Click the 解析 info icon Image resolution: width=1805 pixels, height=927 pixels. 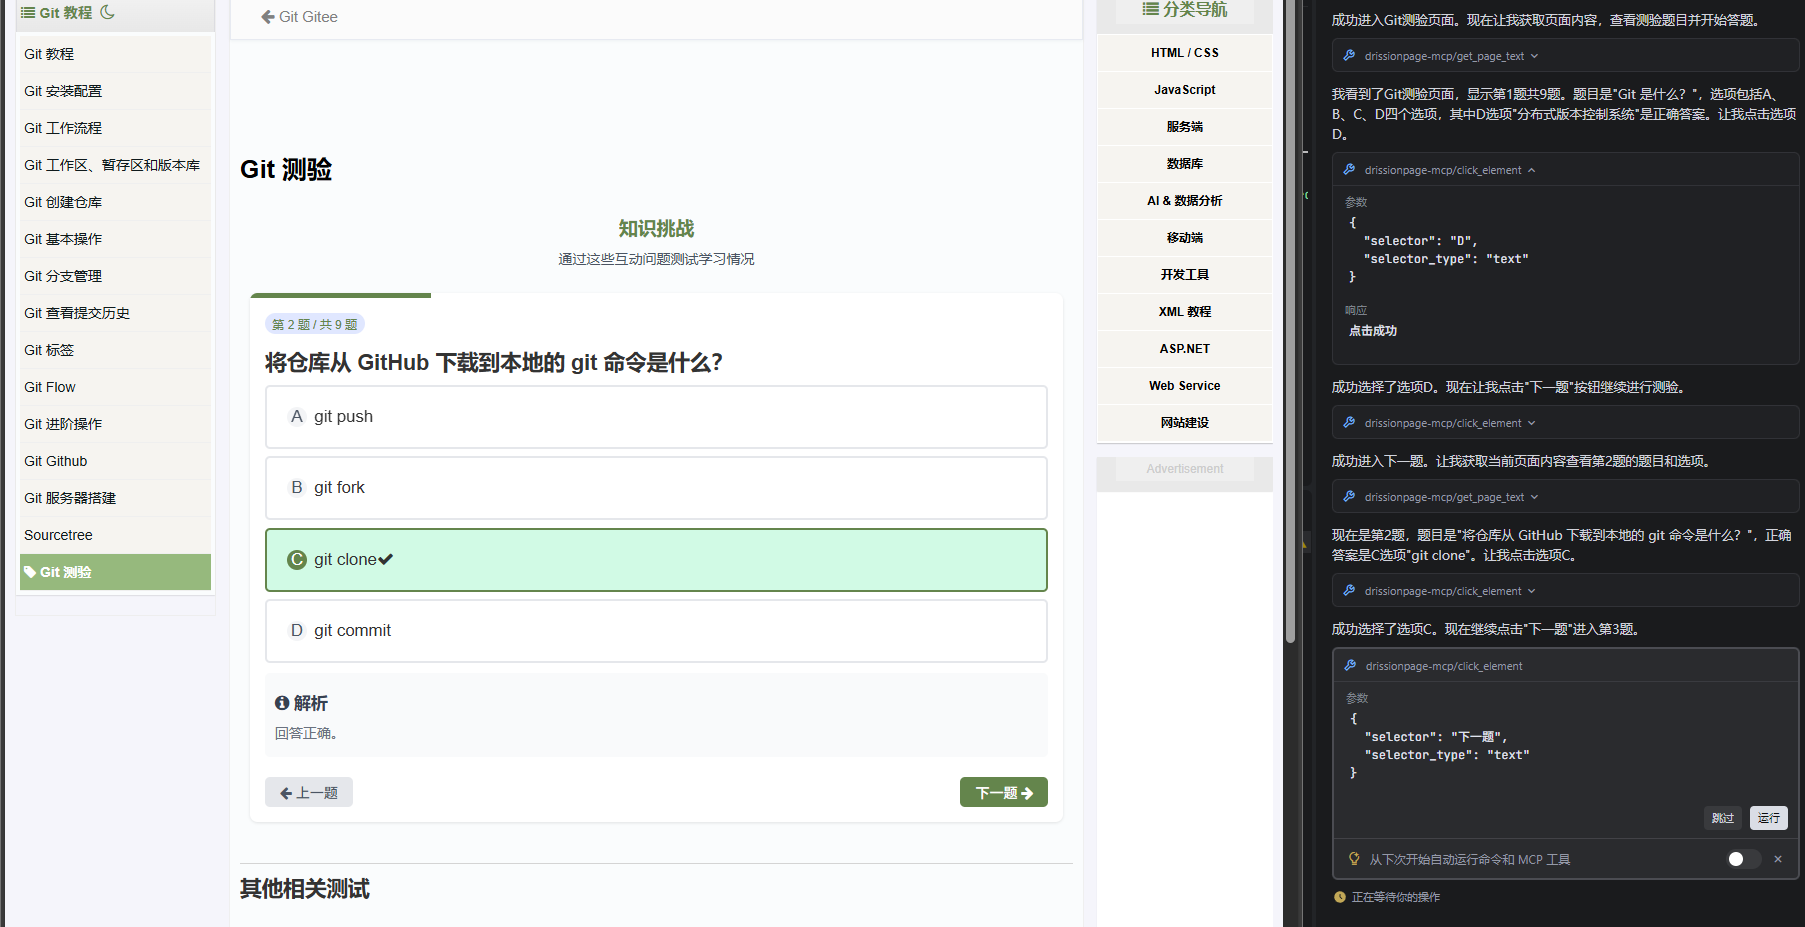point(282,703)
